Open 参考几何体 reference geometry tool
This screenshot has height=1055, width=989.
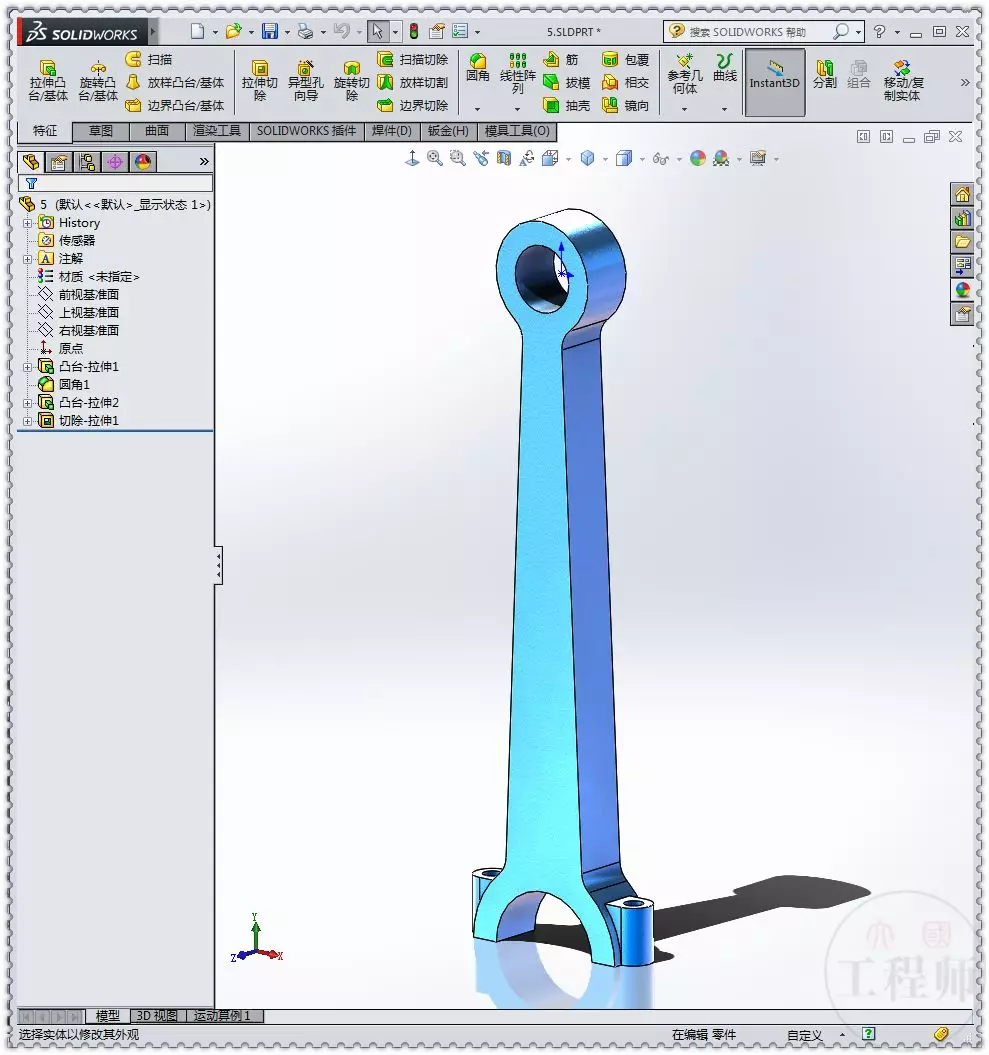point(685,74)
